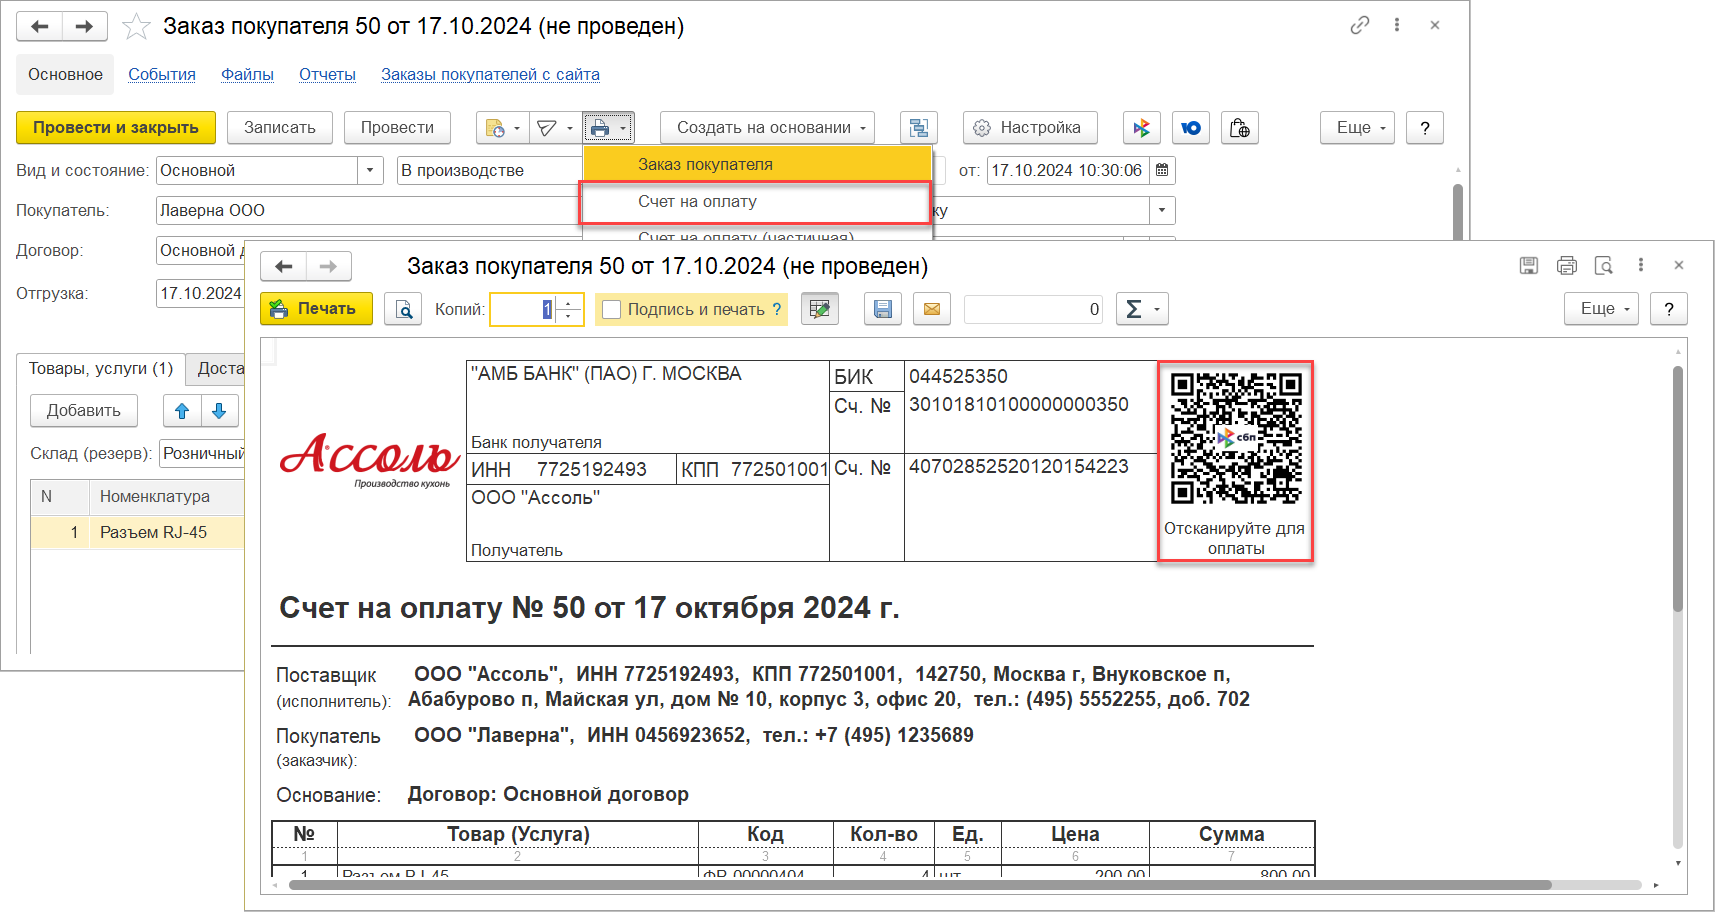Click 'Провести и закрыть' button
Viewport: 1715px width, 912px height.
click(x=115, y=128)
